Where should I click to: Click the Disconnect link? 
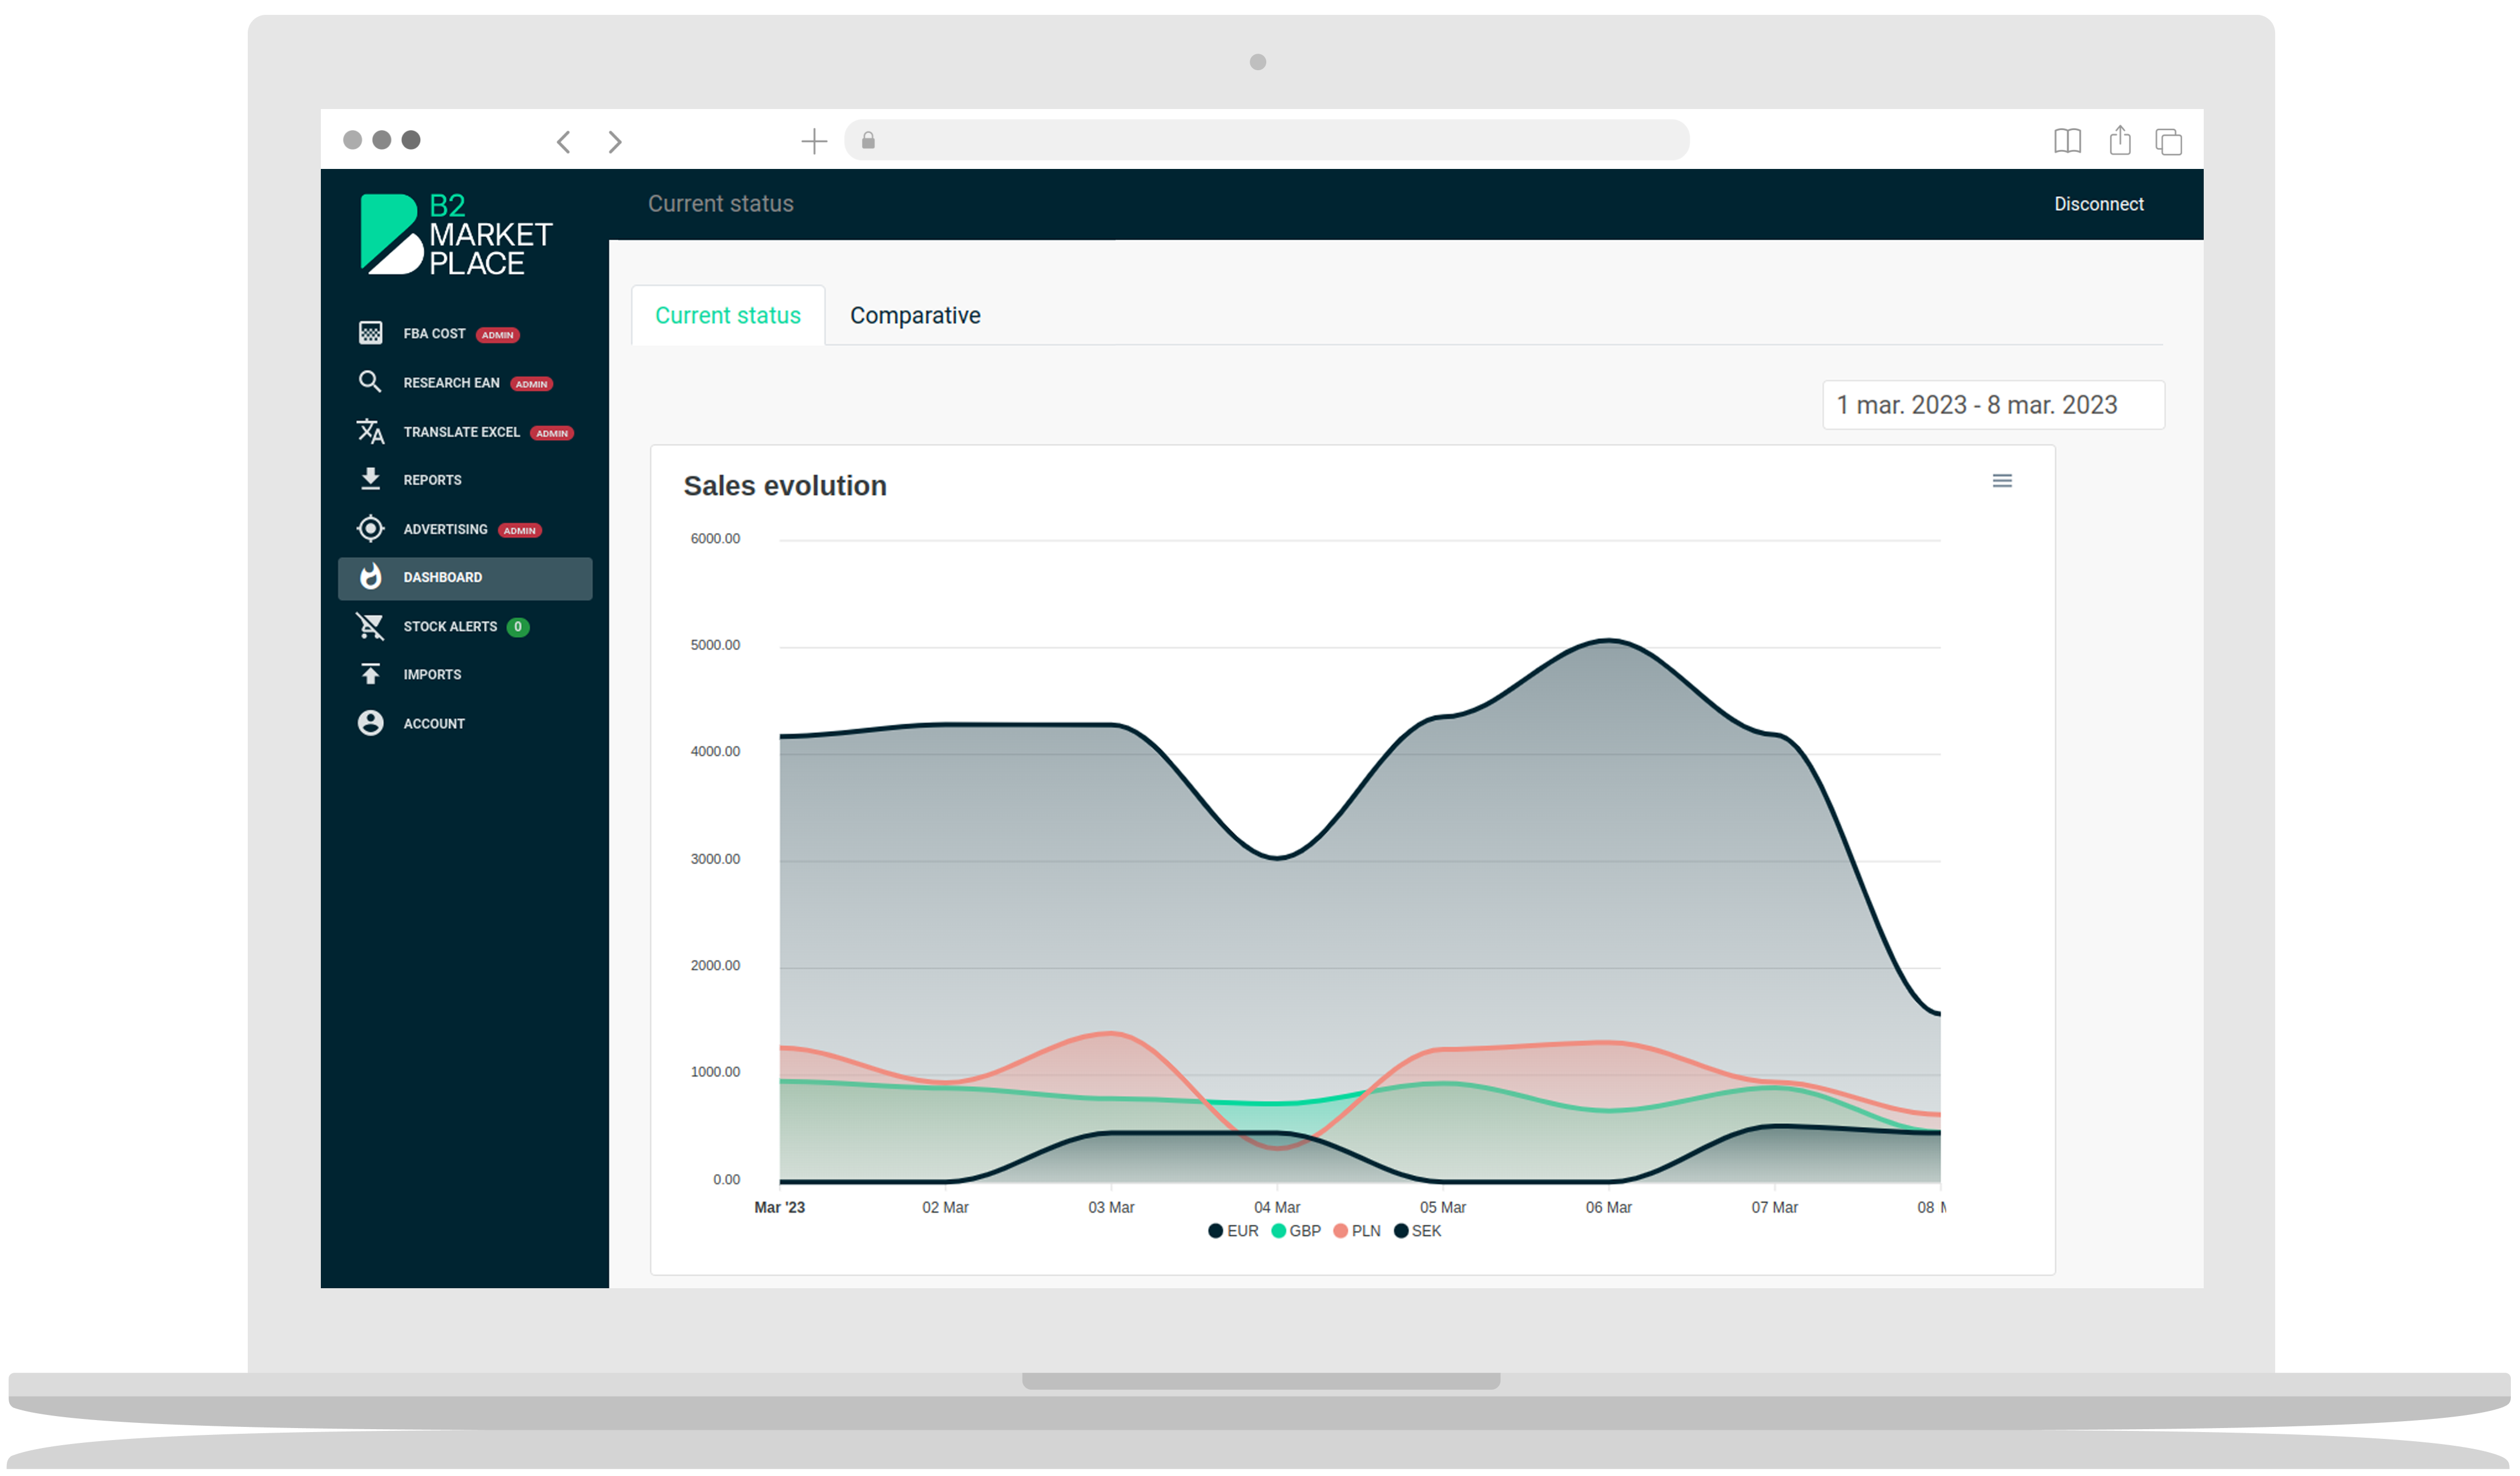coord(2098,204)
